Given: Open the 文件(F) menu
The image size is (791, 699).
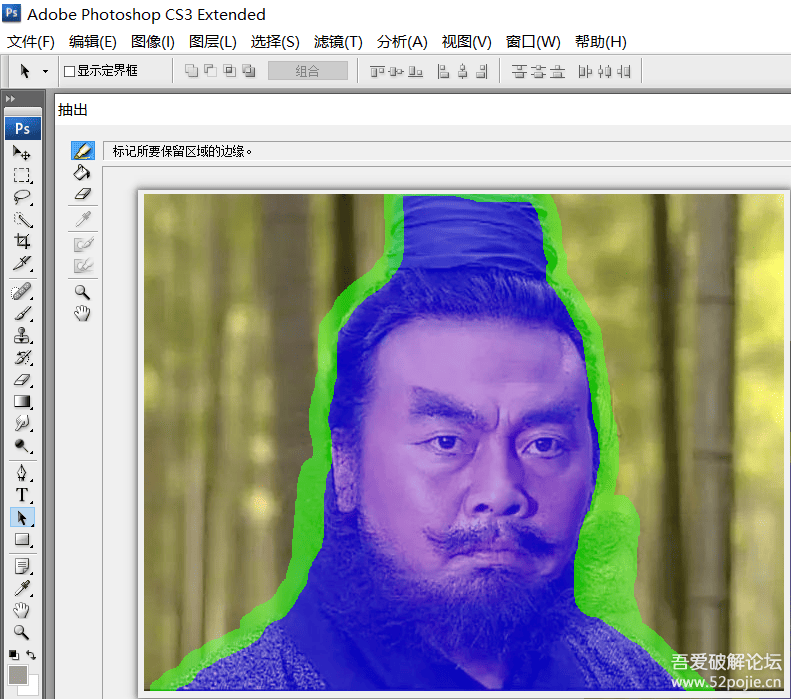Looking at the screenshot, I should pos(31,41).
